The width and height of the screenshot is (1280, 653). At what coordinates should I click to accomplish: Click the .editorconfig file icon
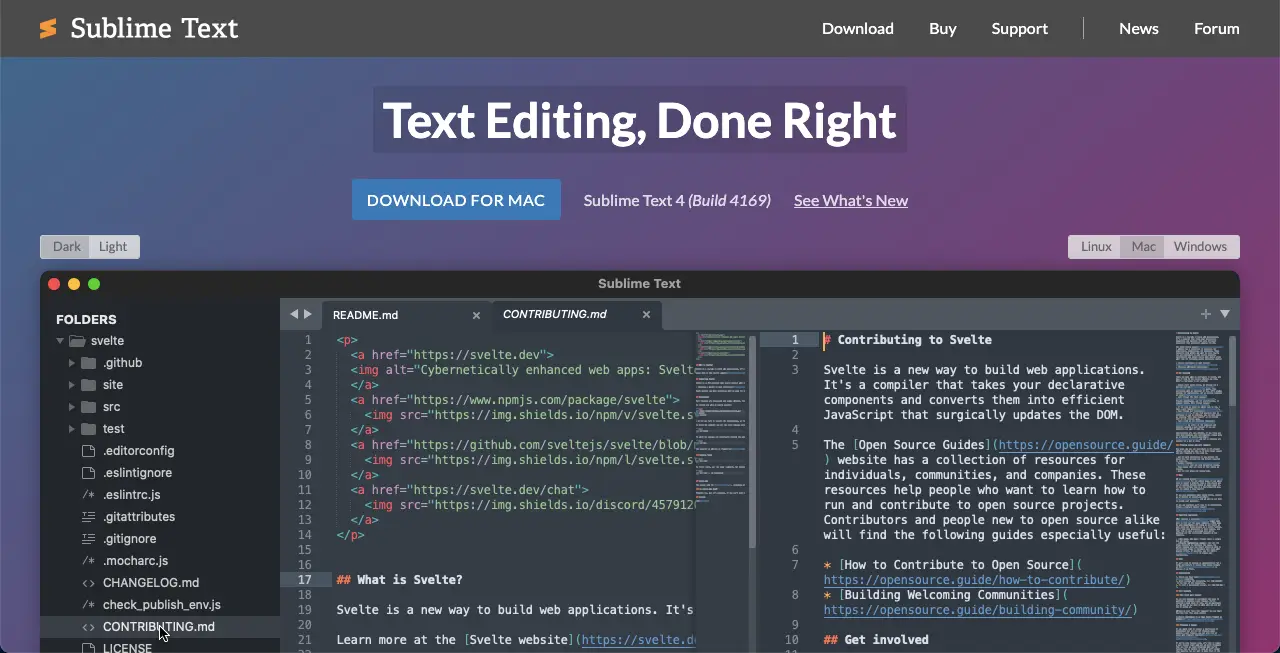coord(88,451)
